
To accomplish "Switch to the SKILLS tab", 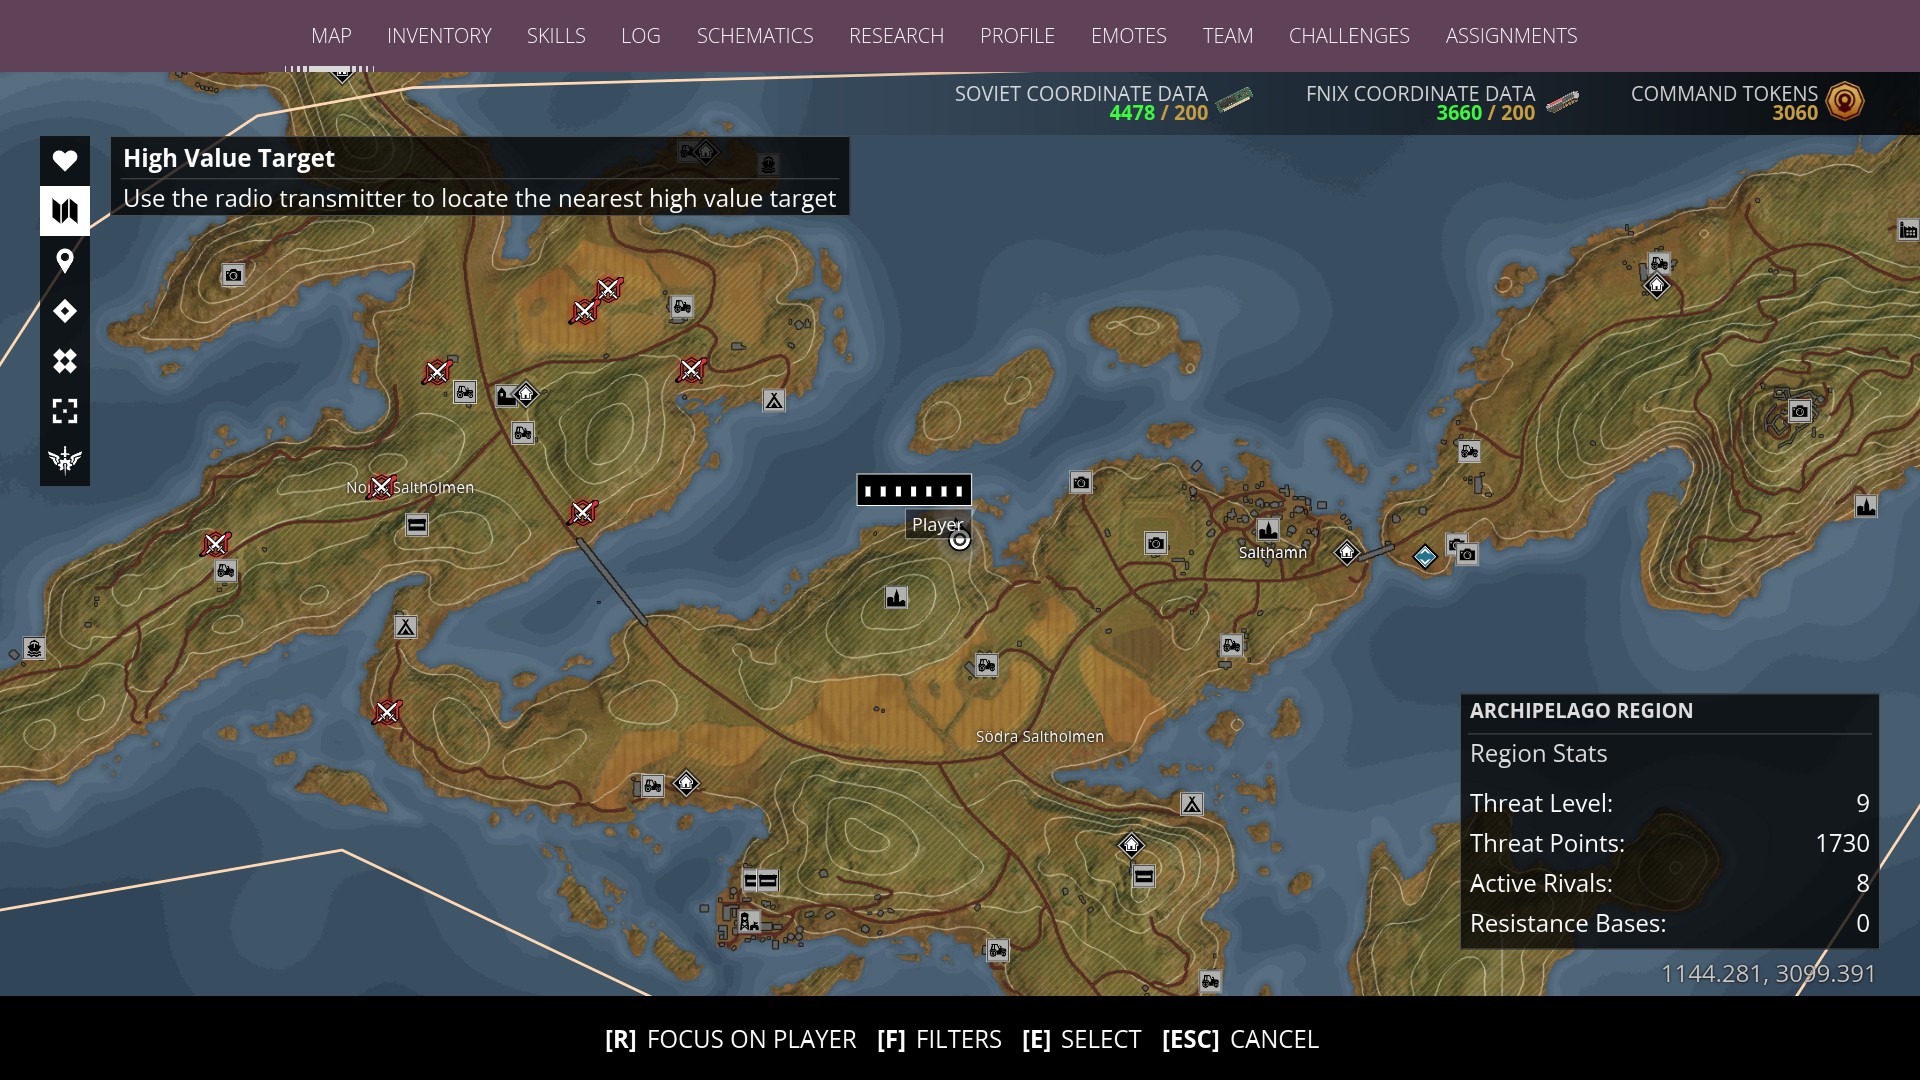I will pos(556,36).
